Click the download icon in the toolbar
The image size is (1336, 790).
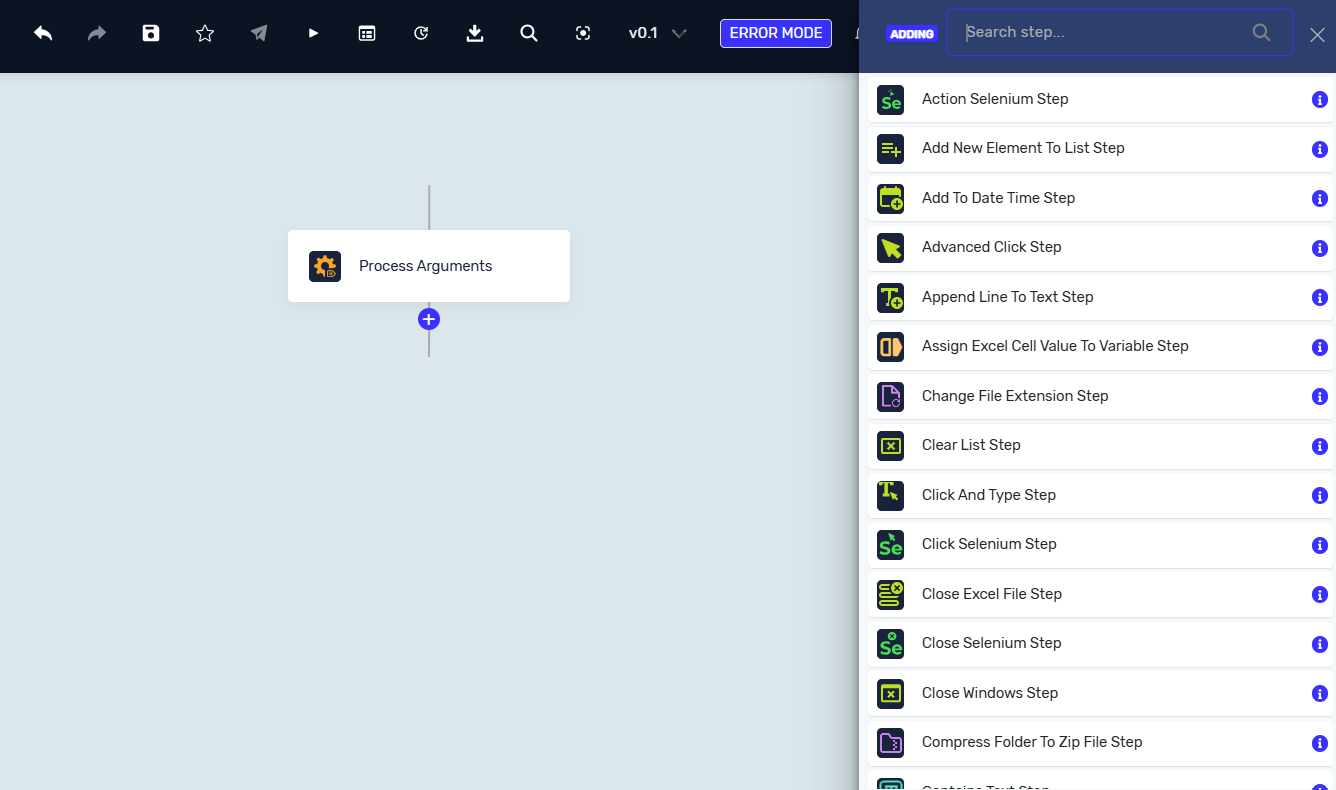pyautogui.click(x=475, y=33)
